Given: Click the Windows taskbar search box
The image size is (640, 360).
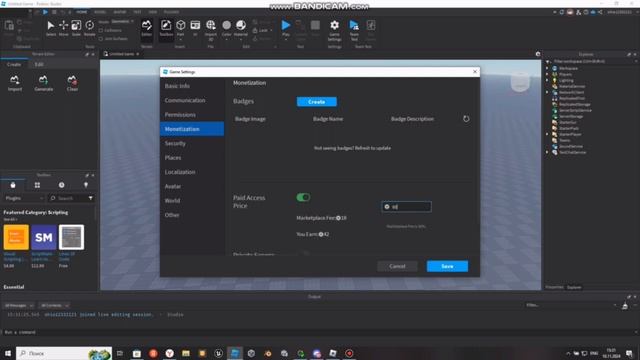Looking at the screenshot, I should pyautogui.click(x=64, y=353).
